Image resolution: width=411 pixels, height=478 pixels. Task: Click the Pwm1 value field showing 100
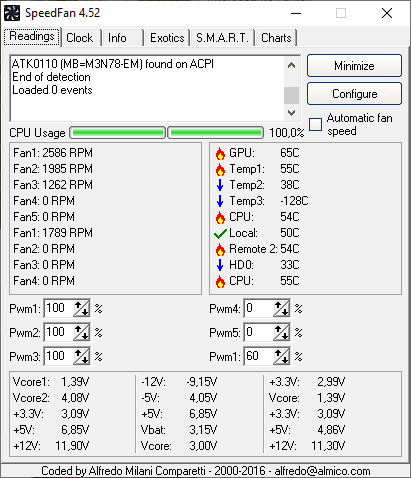click(58, 308)
